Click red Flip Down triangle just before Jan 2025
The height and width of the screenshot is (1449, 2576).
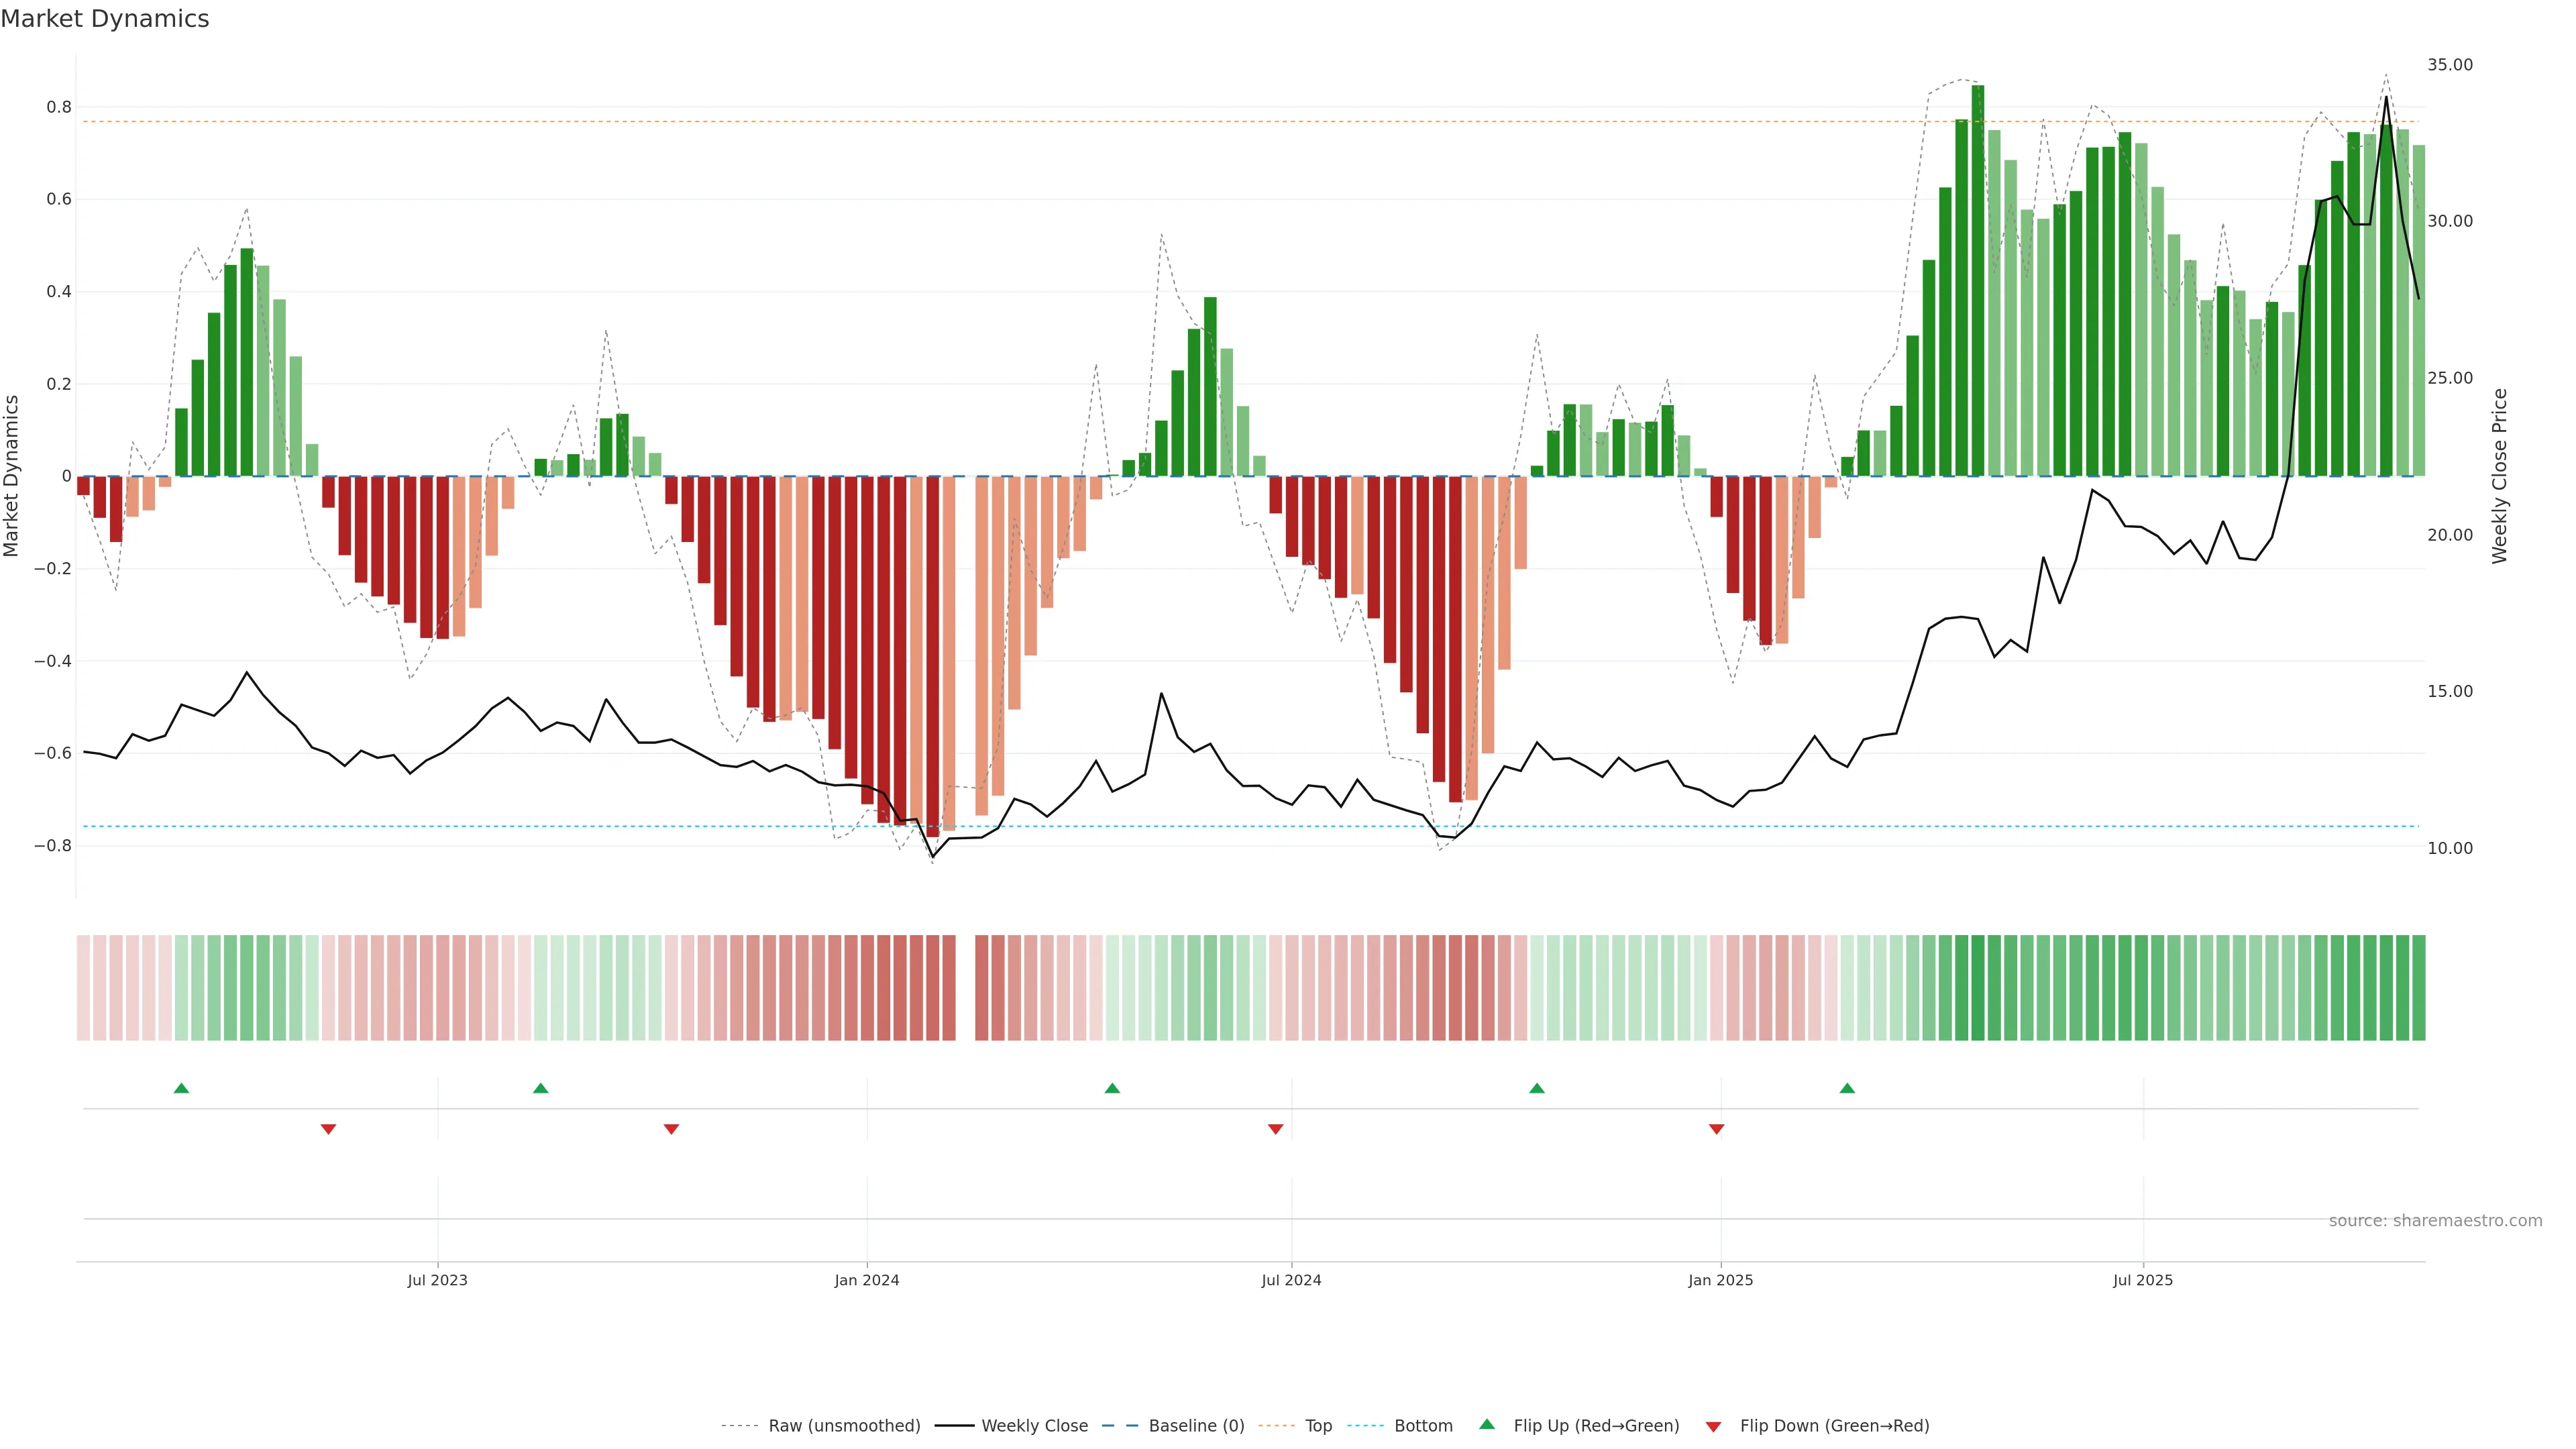pyautogui.click(x=1716, y=1129)
